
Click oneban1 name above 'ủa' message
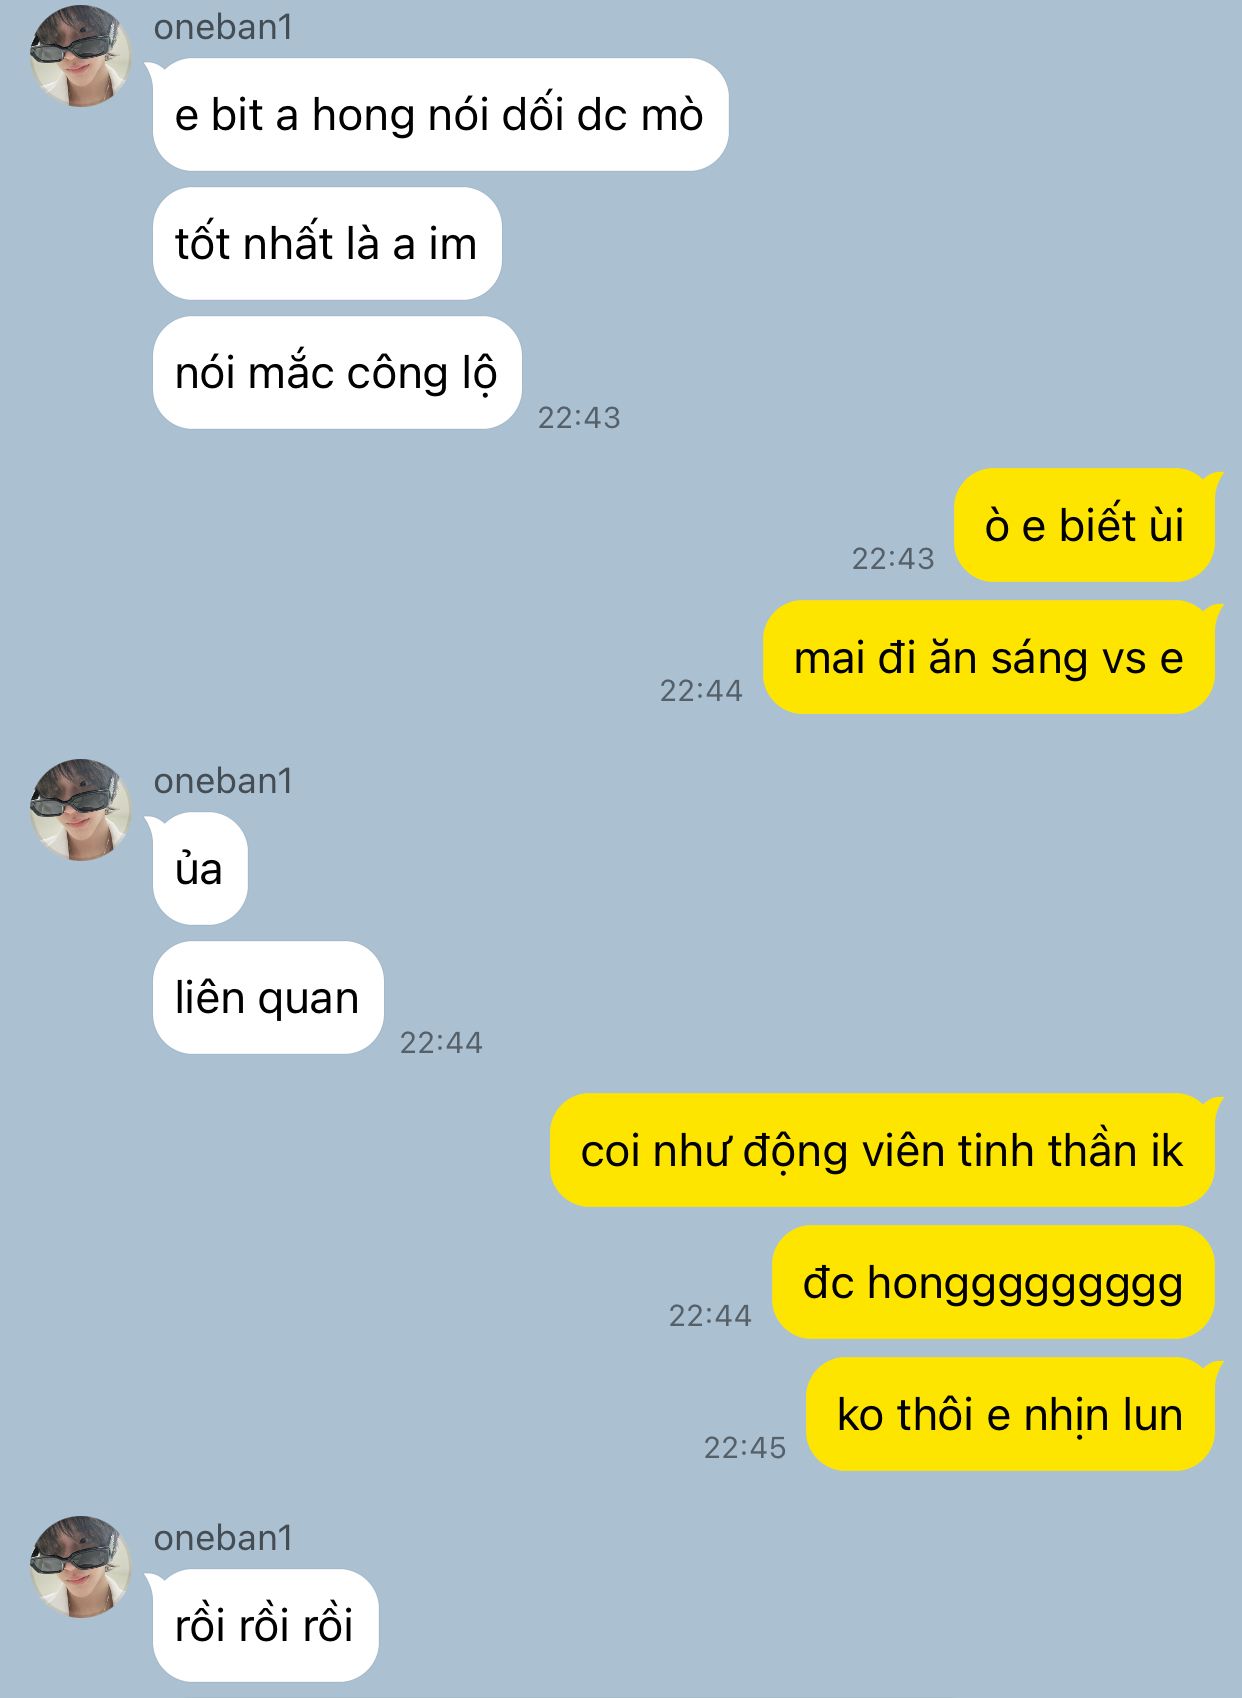click(224, 781)
